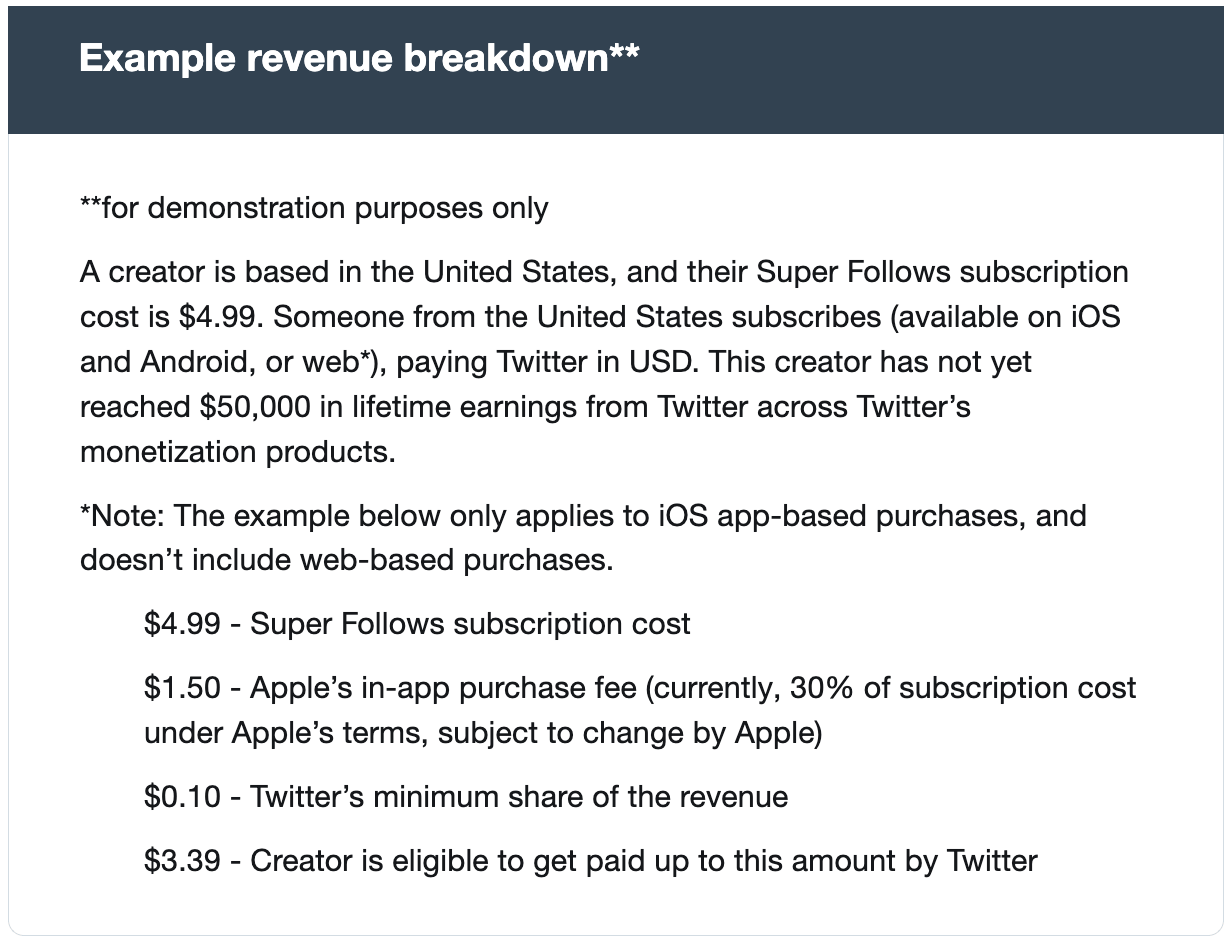Screen dimensions: 1230x952
Task: Click the '30% of subscription cost' text
Action: tap(962, 688)
